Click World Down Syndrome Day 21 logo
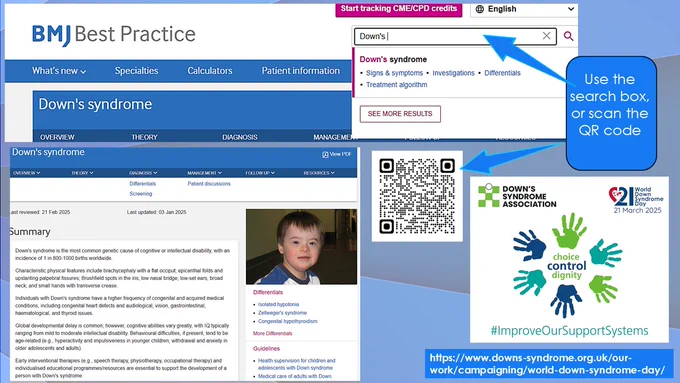The width and height of the screenshot is (680, 383). [x=636, y=197]
